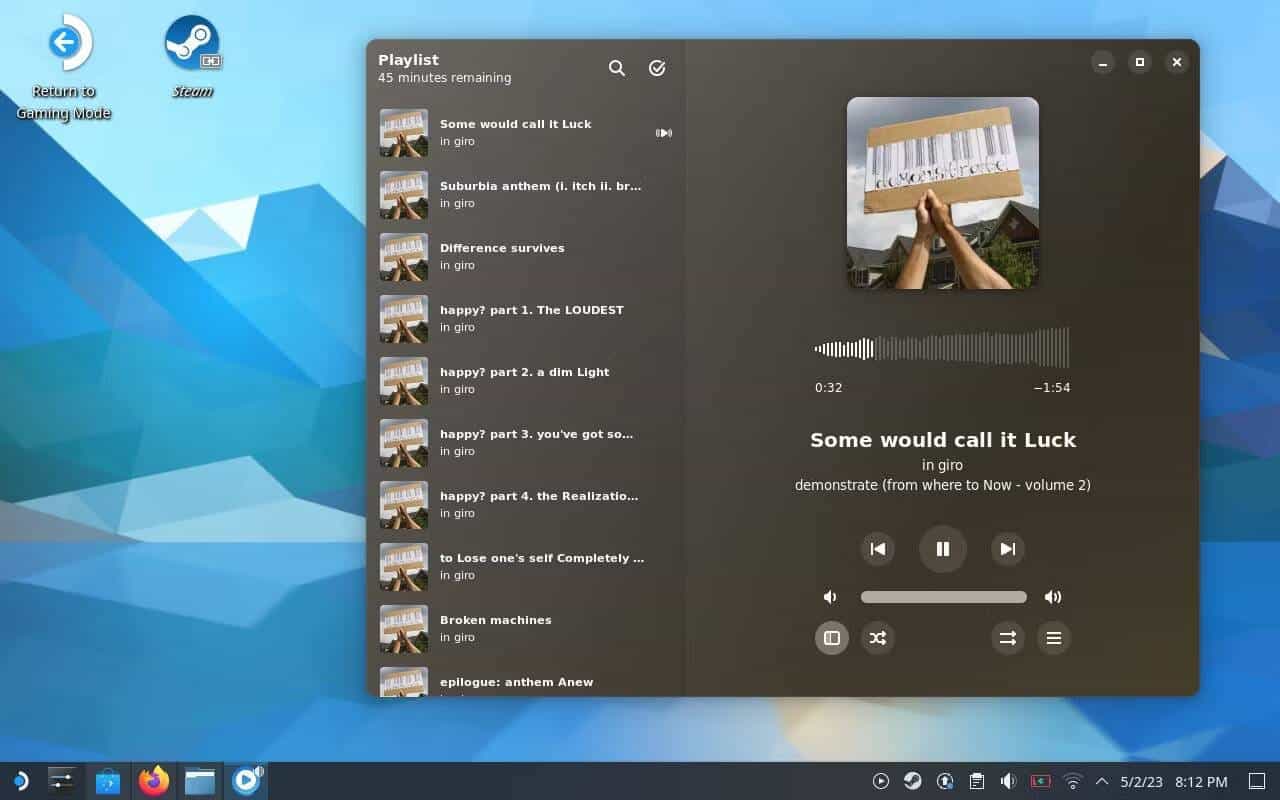Click the Wi-Fi icon in the tray
This screenshot has width=1280, height=800.
click(1072, 781)
